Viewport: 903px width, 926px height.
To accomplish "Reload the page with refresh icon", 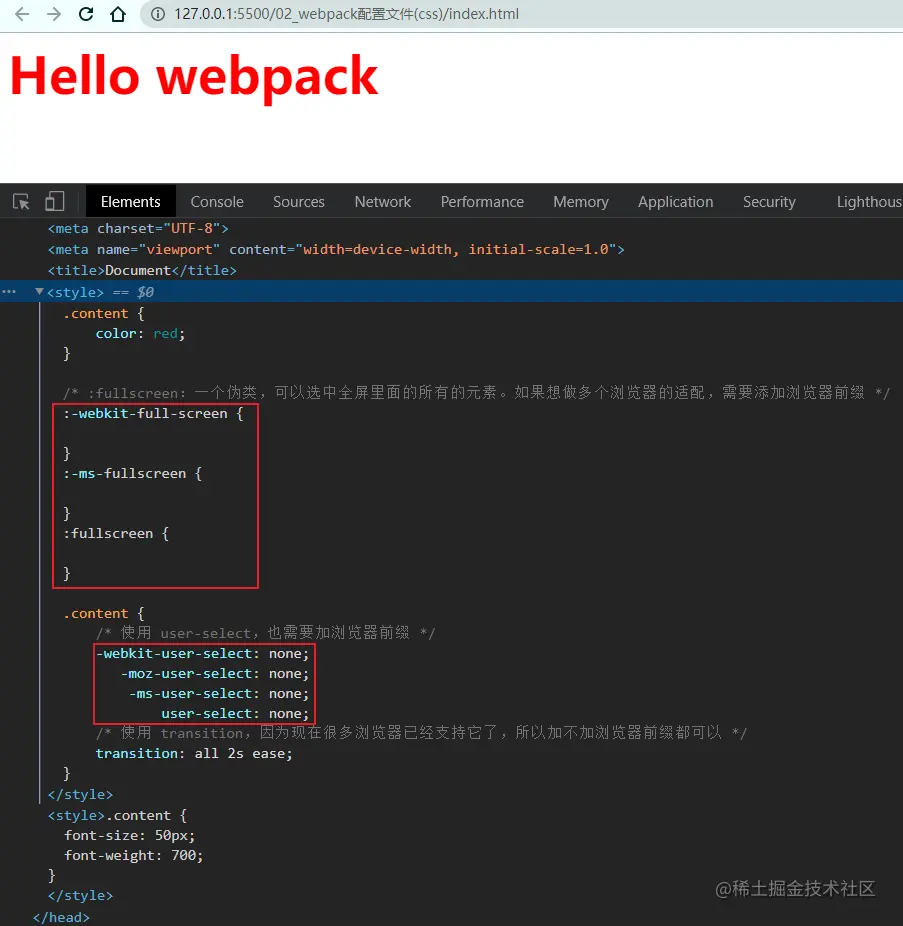I will (86, 14).
